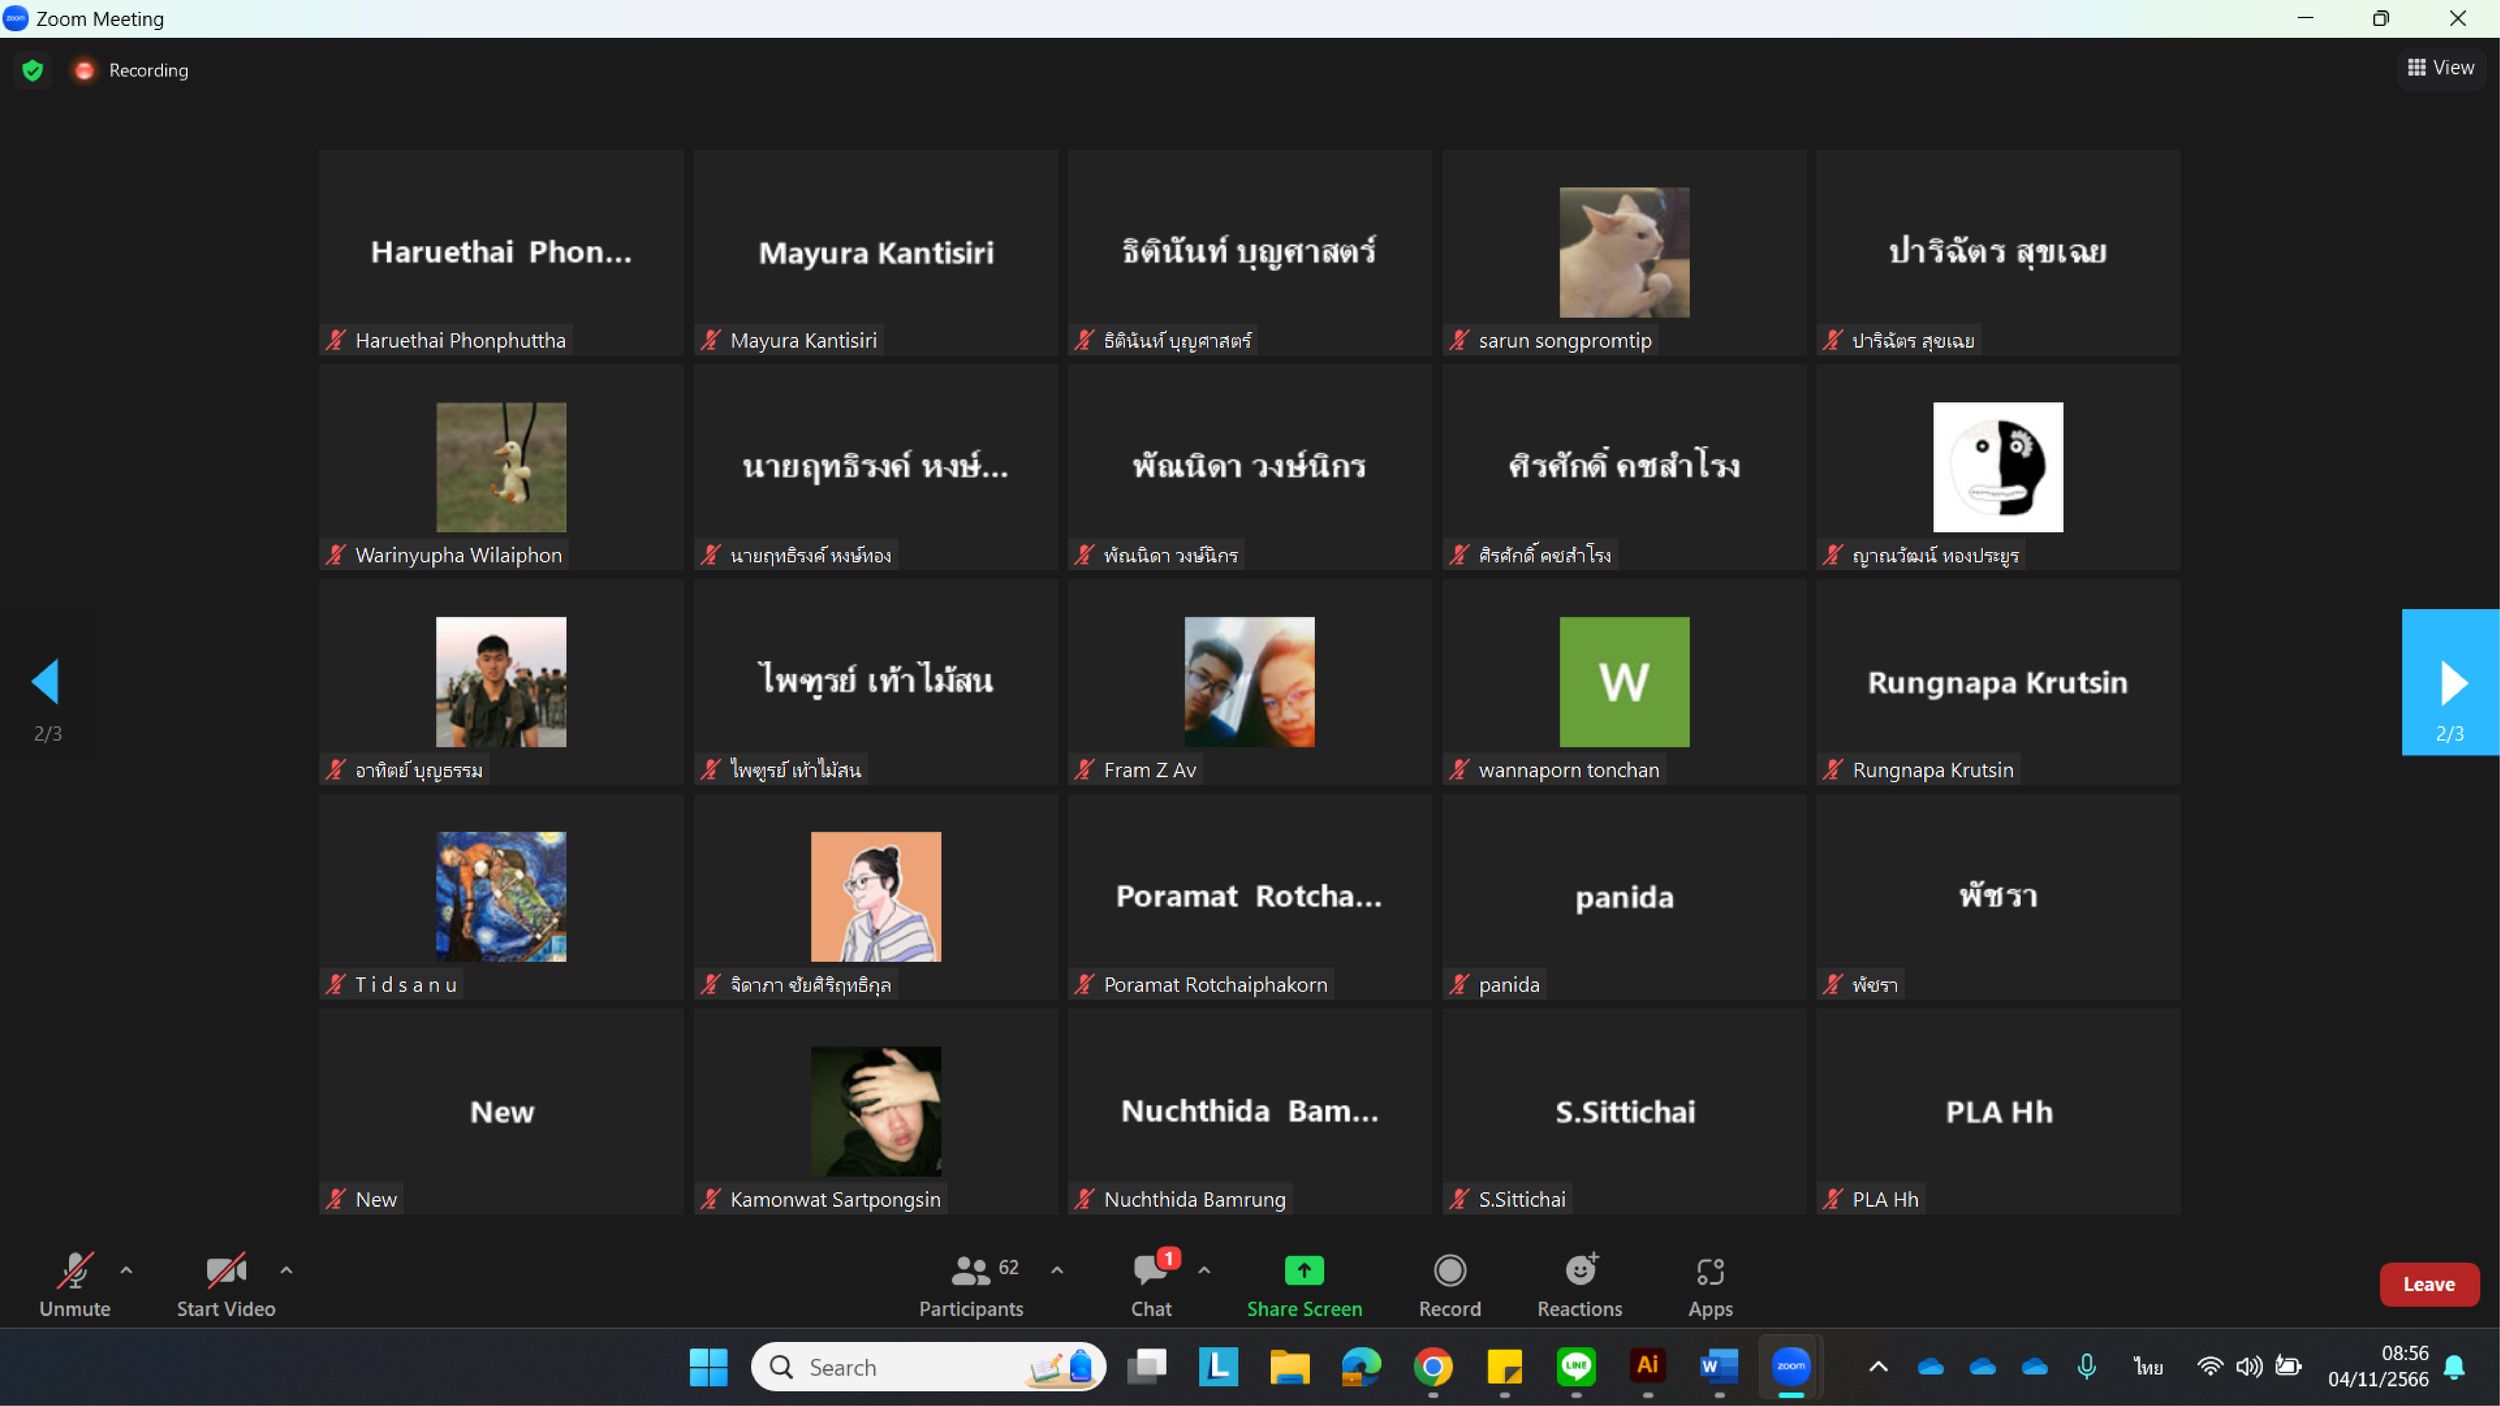This screenshot has width=2500, height=1406.
Task: Open the View layout menu
Action: pyautogui.click(x=2441, y=68)
